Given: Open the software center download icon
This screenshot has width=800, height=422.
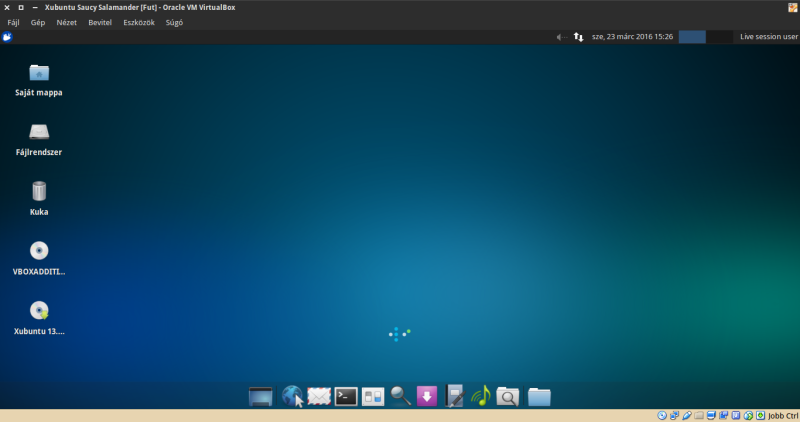Looking at the screenshot, I should [x=427, y=396].
